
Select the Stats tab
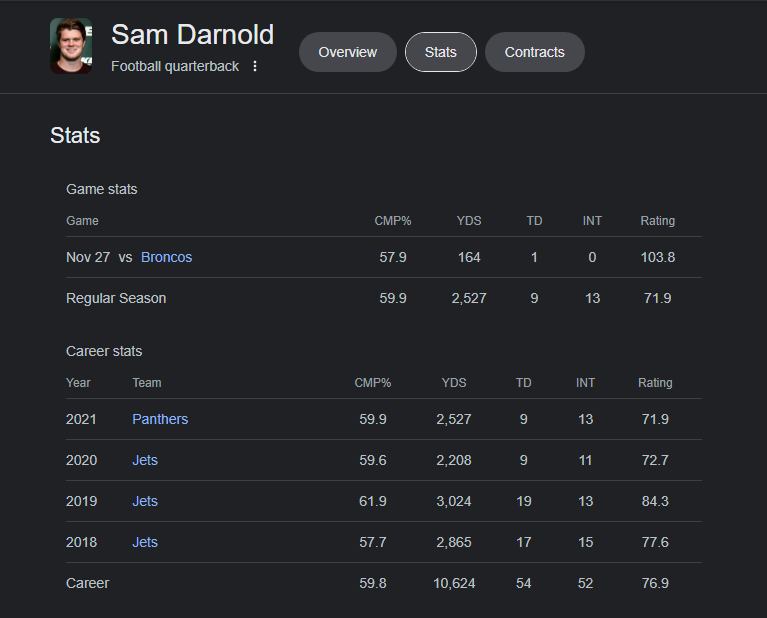click(x=441, y=52)
